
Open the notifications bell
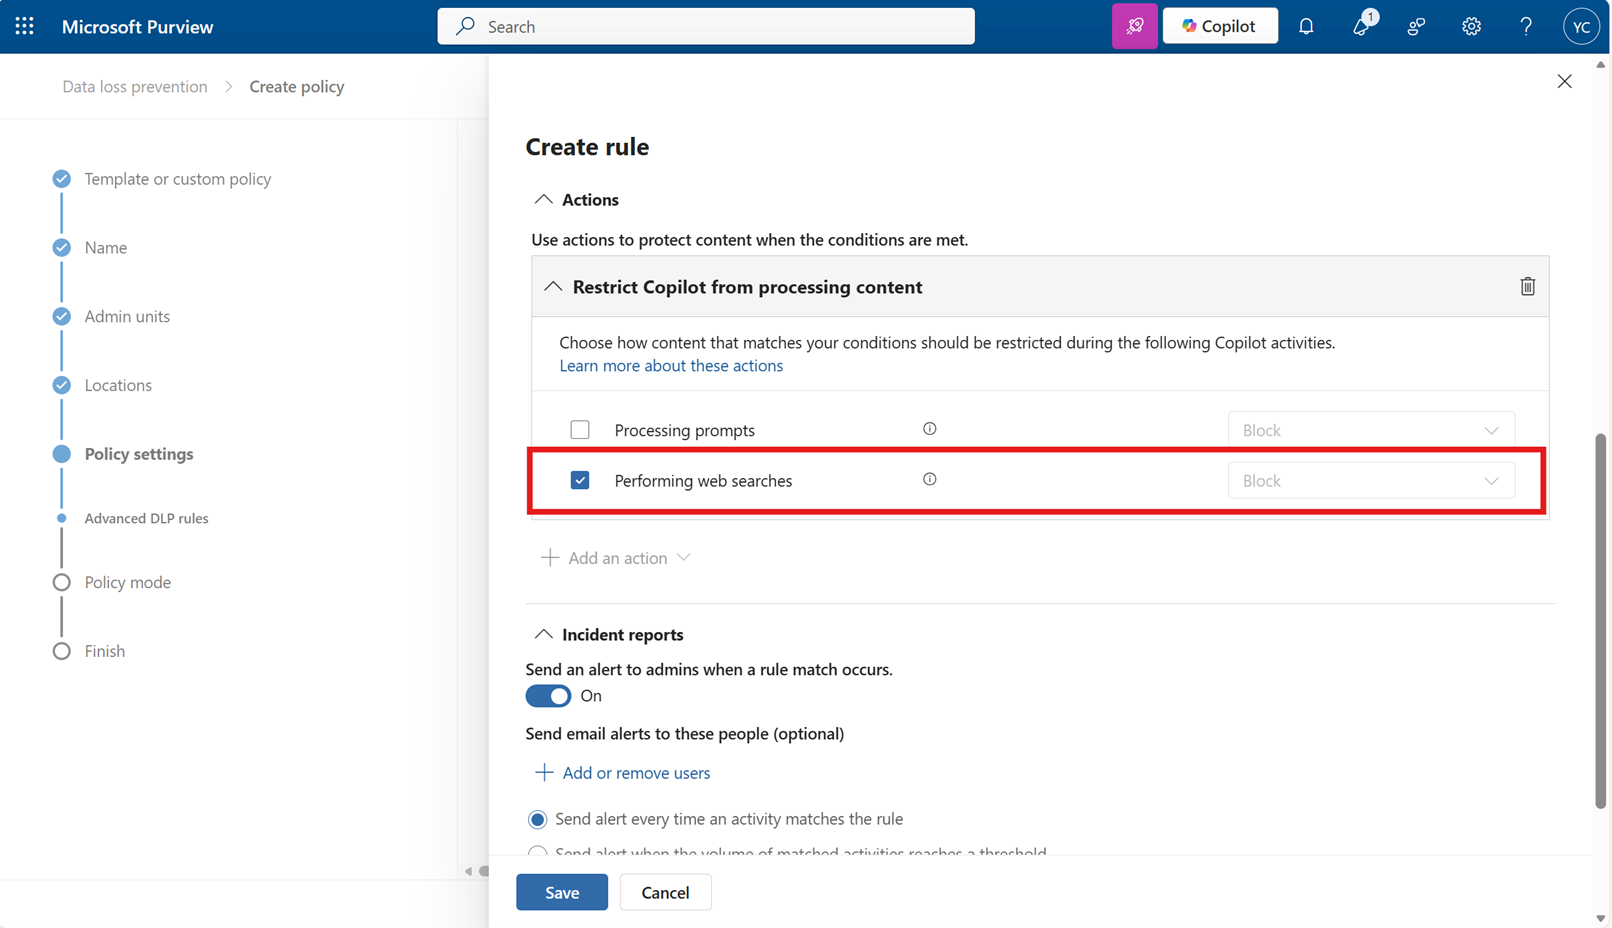click(1306, 26)
